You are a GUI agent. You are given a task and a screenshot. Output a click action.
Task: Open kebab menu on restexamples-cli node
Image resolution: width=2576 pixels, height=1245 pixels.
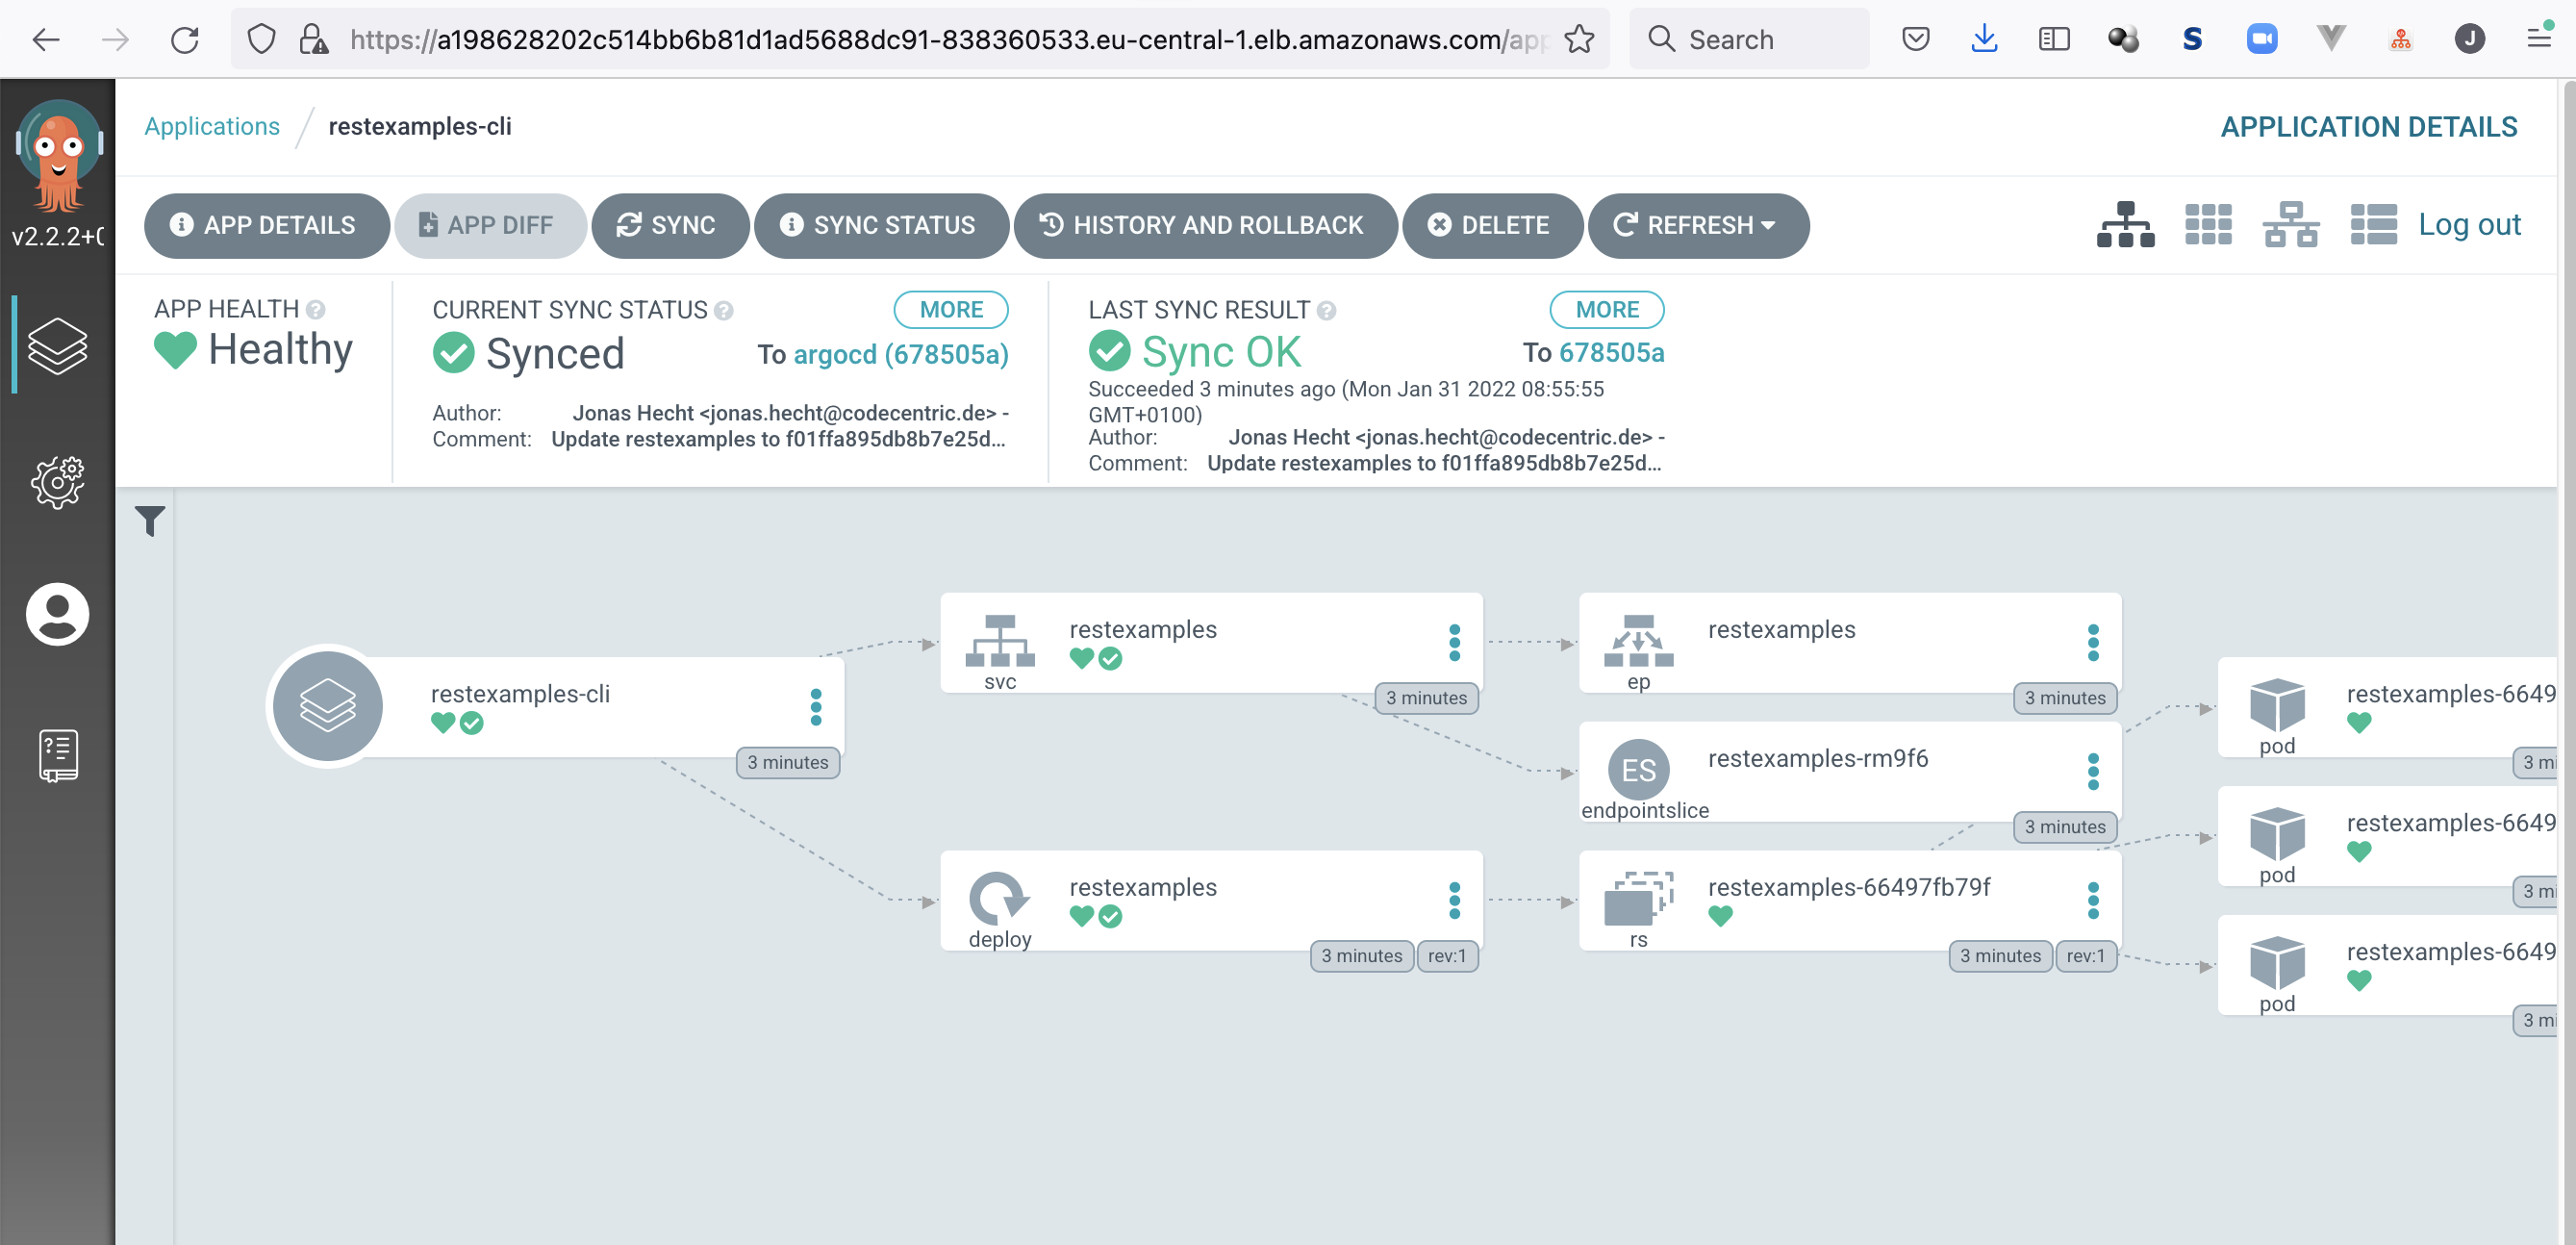[x=816, y=707]
